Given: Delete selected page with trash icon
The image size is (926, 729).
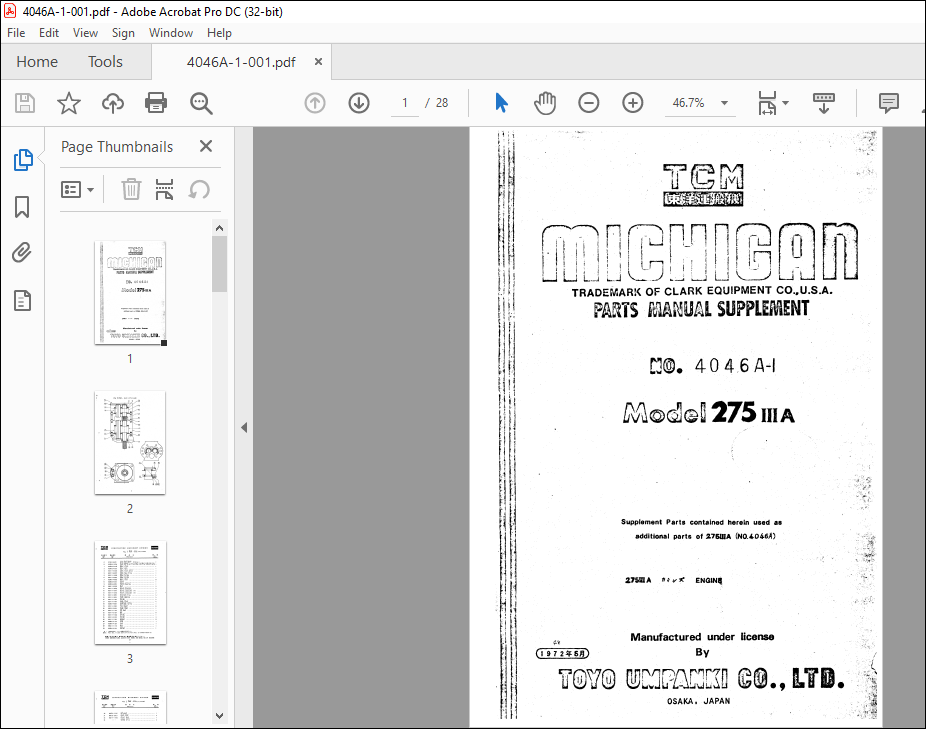Looking at the screenshot, I should (131, 190).
